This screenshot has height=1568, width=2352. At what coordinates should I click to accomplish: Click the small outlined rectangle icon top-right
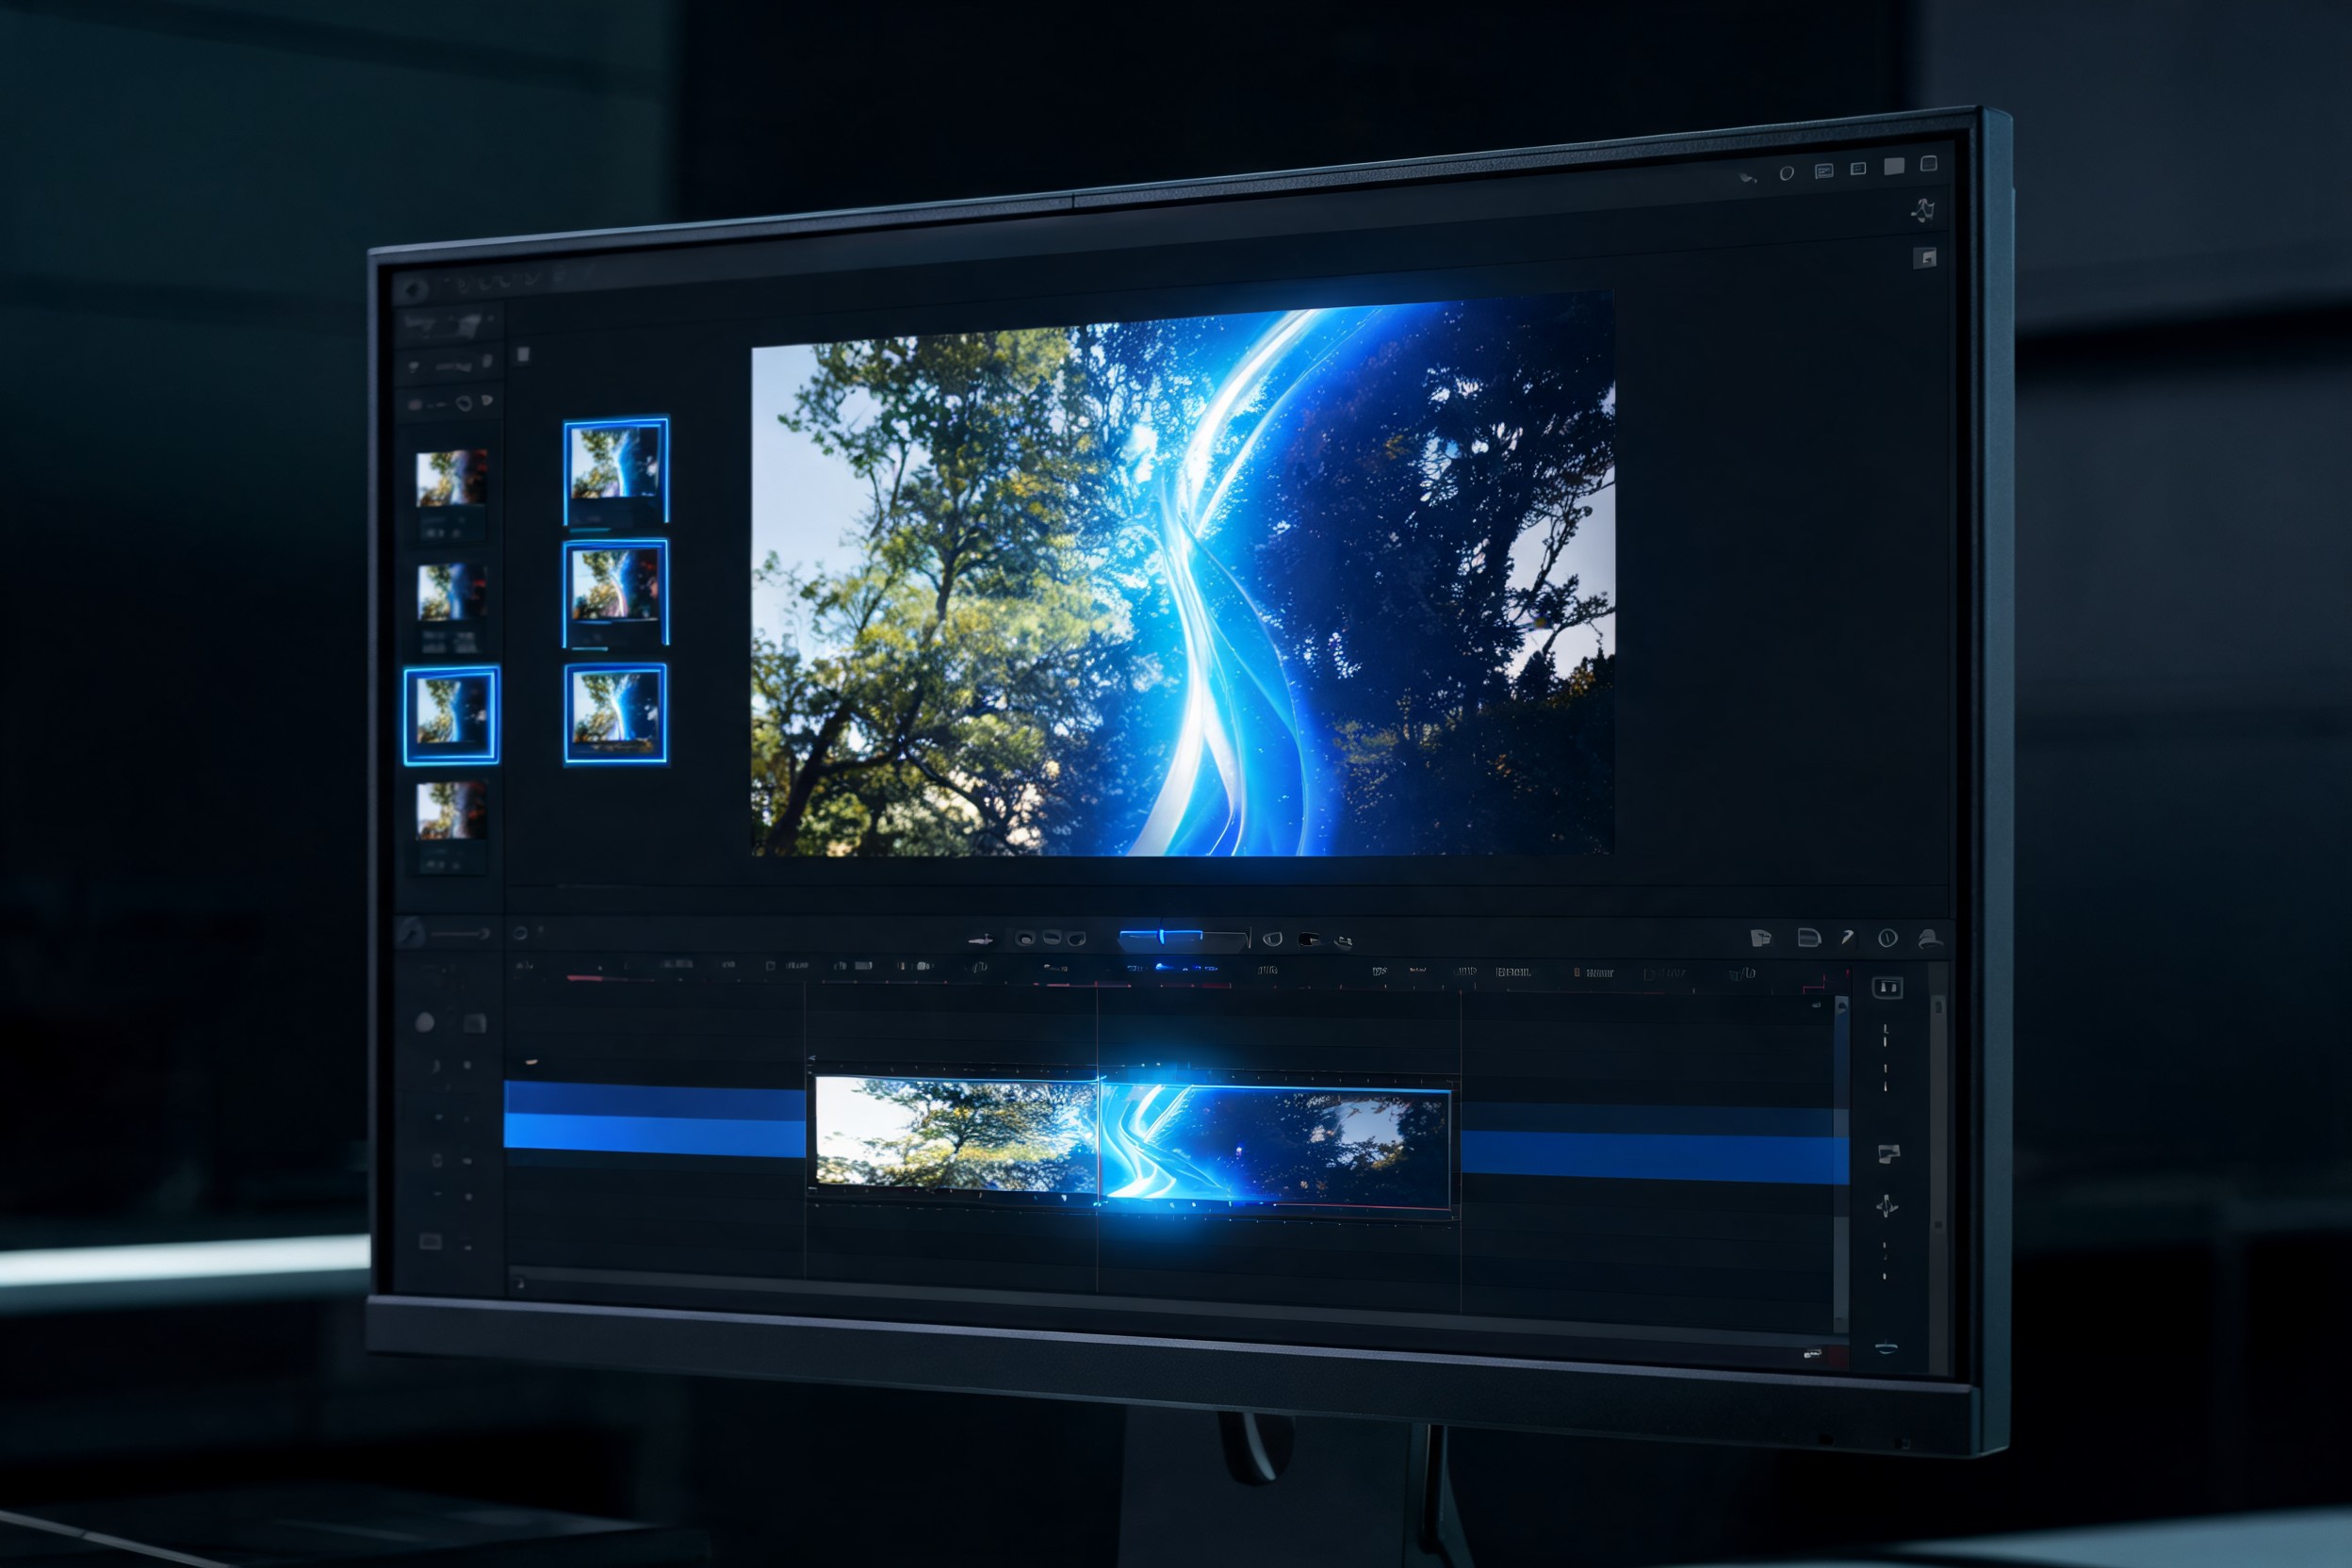coord(1858,168)
